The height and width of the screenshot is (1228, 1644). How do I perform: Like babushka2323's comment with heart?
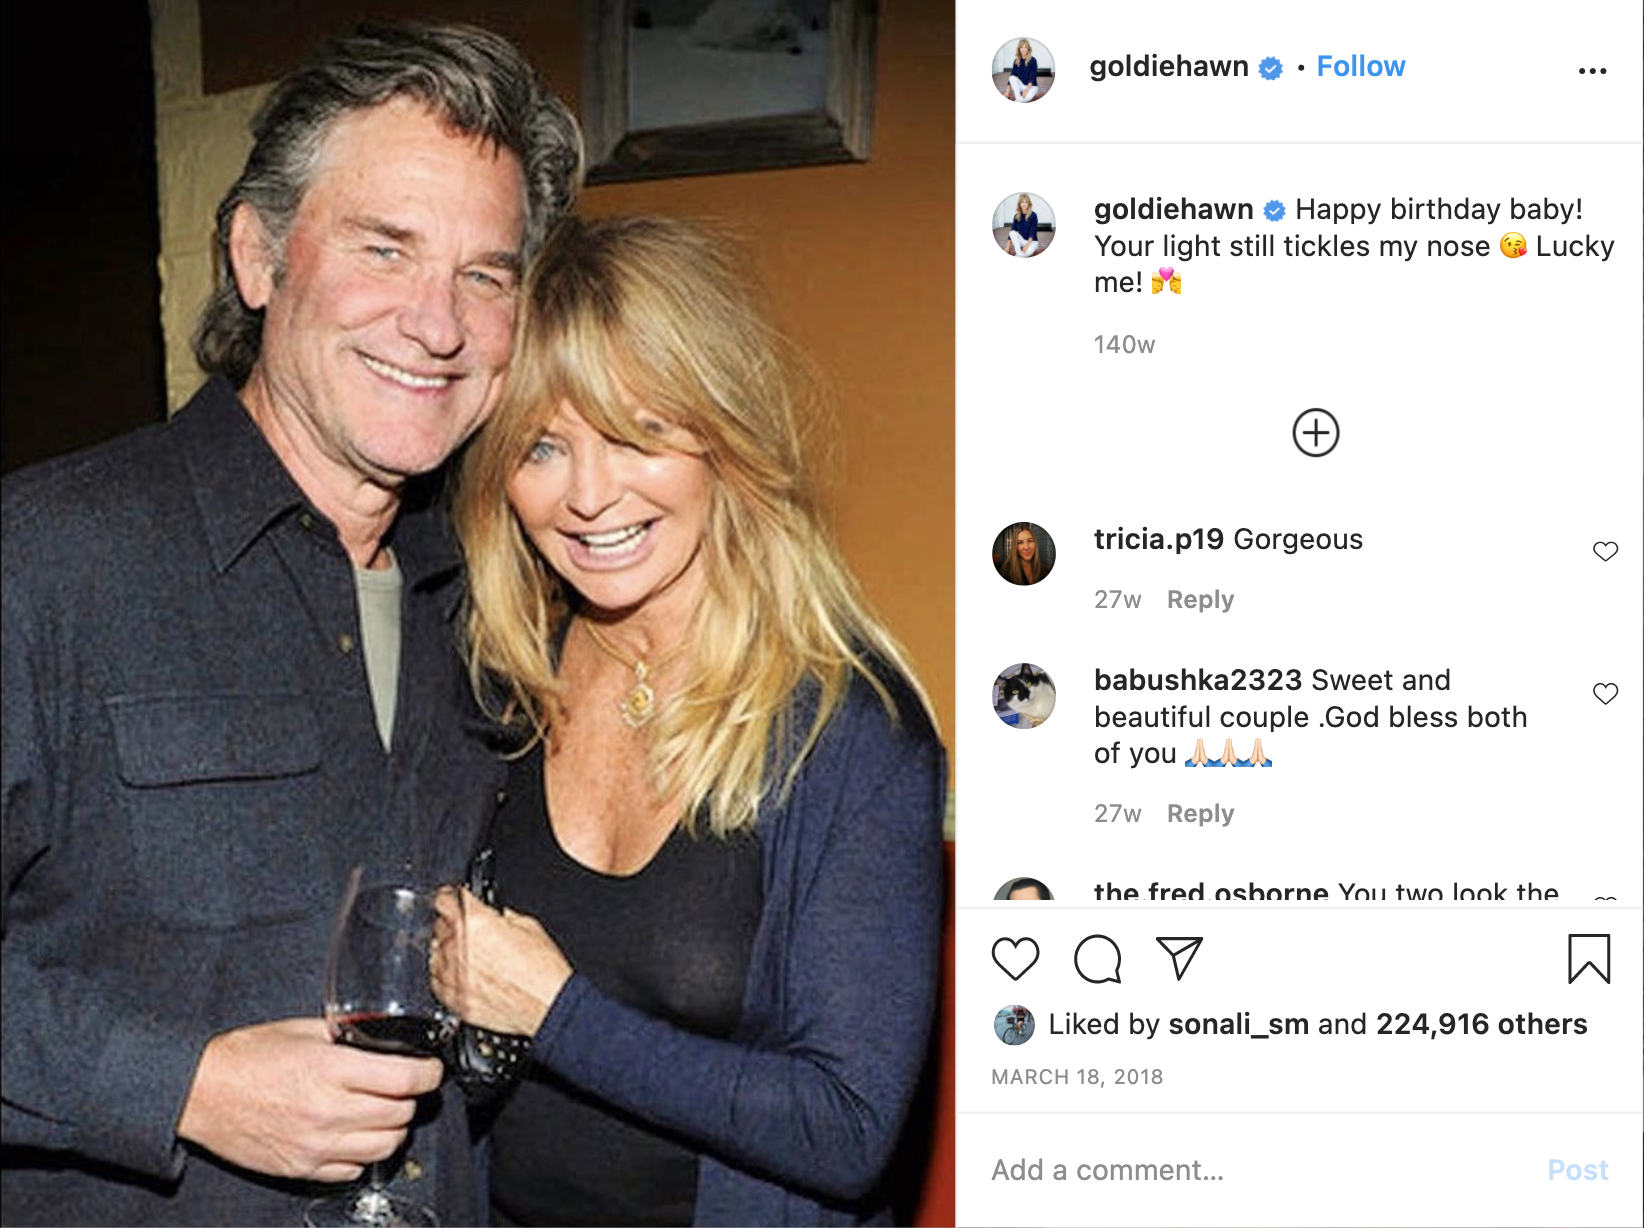1605,693
